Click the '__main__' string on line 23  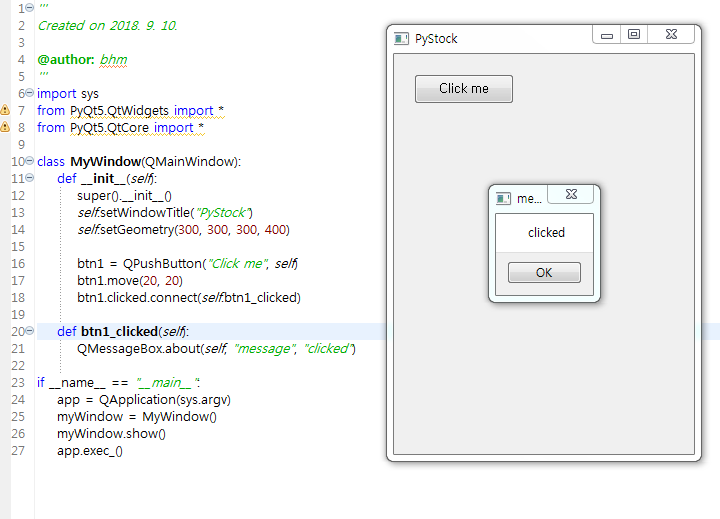point(168,383)
